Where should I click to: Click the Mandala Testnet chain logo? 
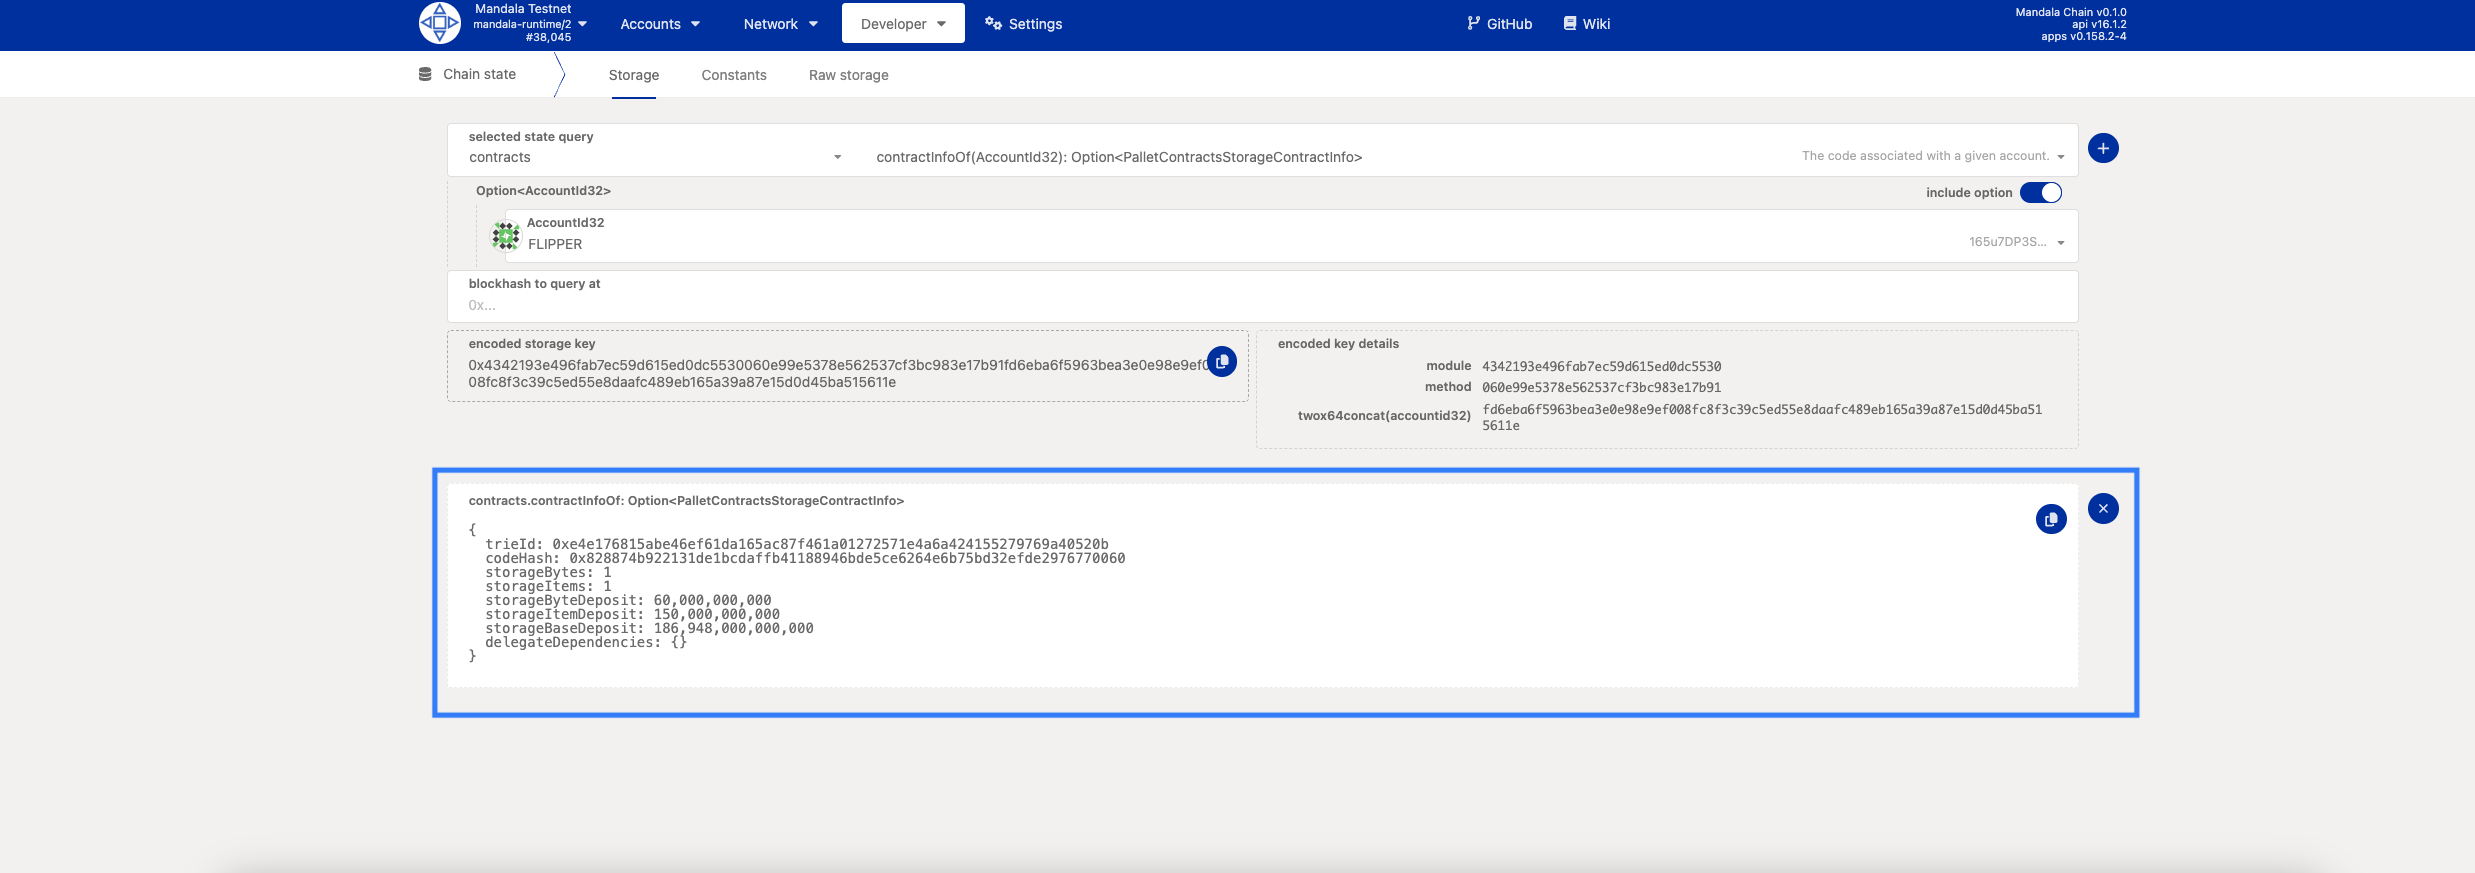(x=440, y=23)
